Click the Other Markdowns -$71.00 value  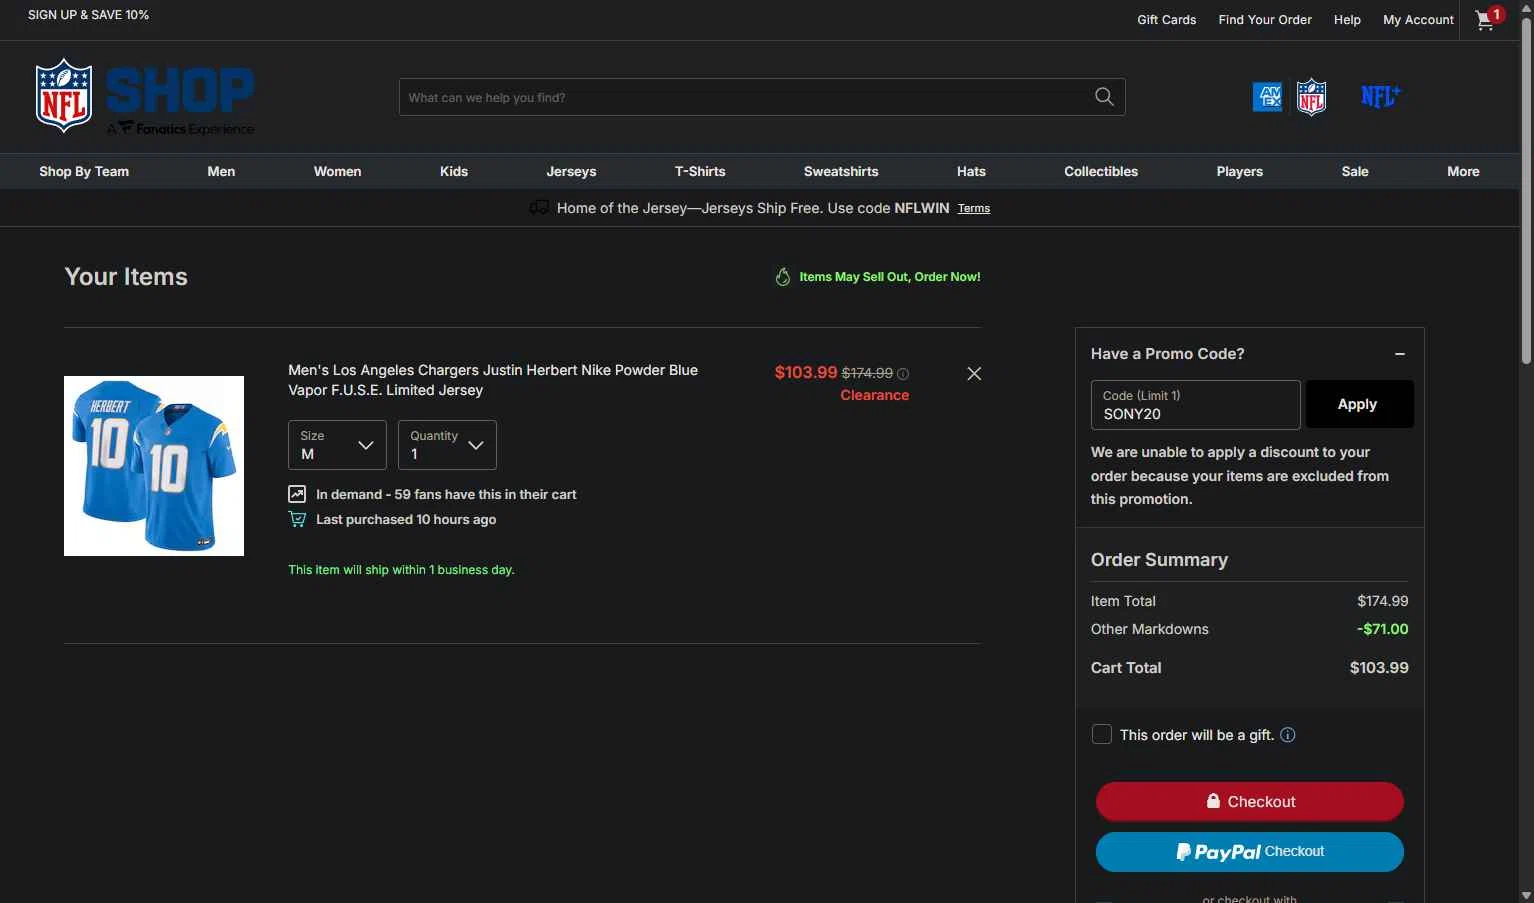coord(1382,629)
